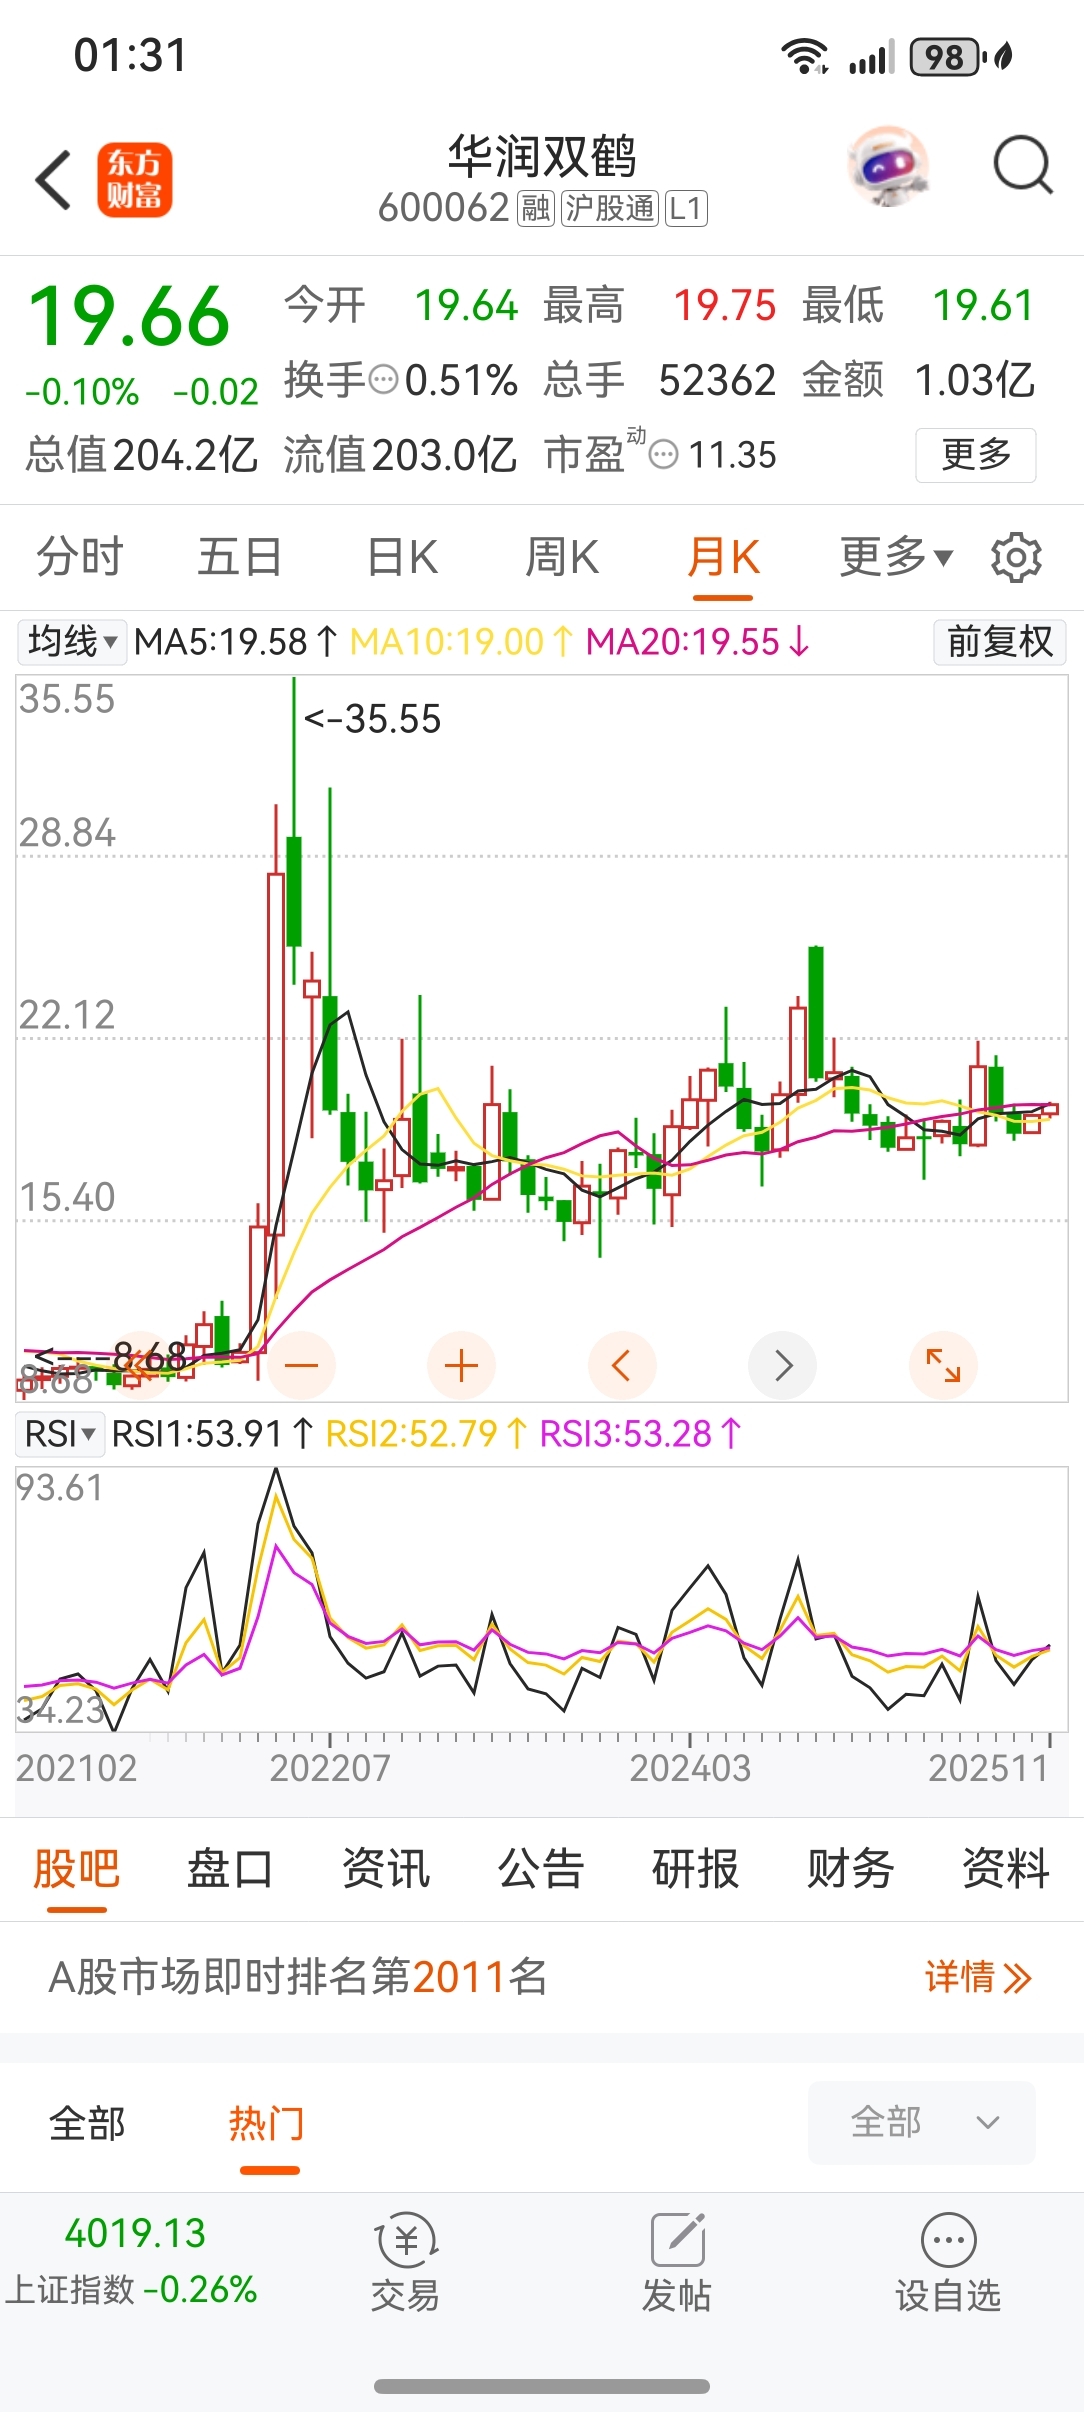Open the 盘口 tab
The height and width of the screenshot is (2412, 1084).
point(230,1868)
